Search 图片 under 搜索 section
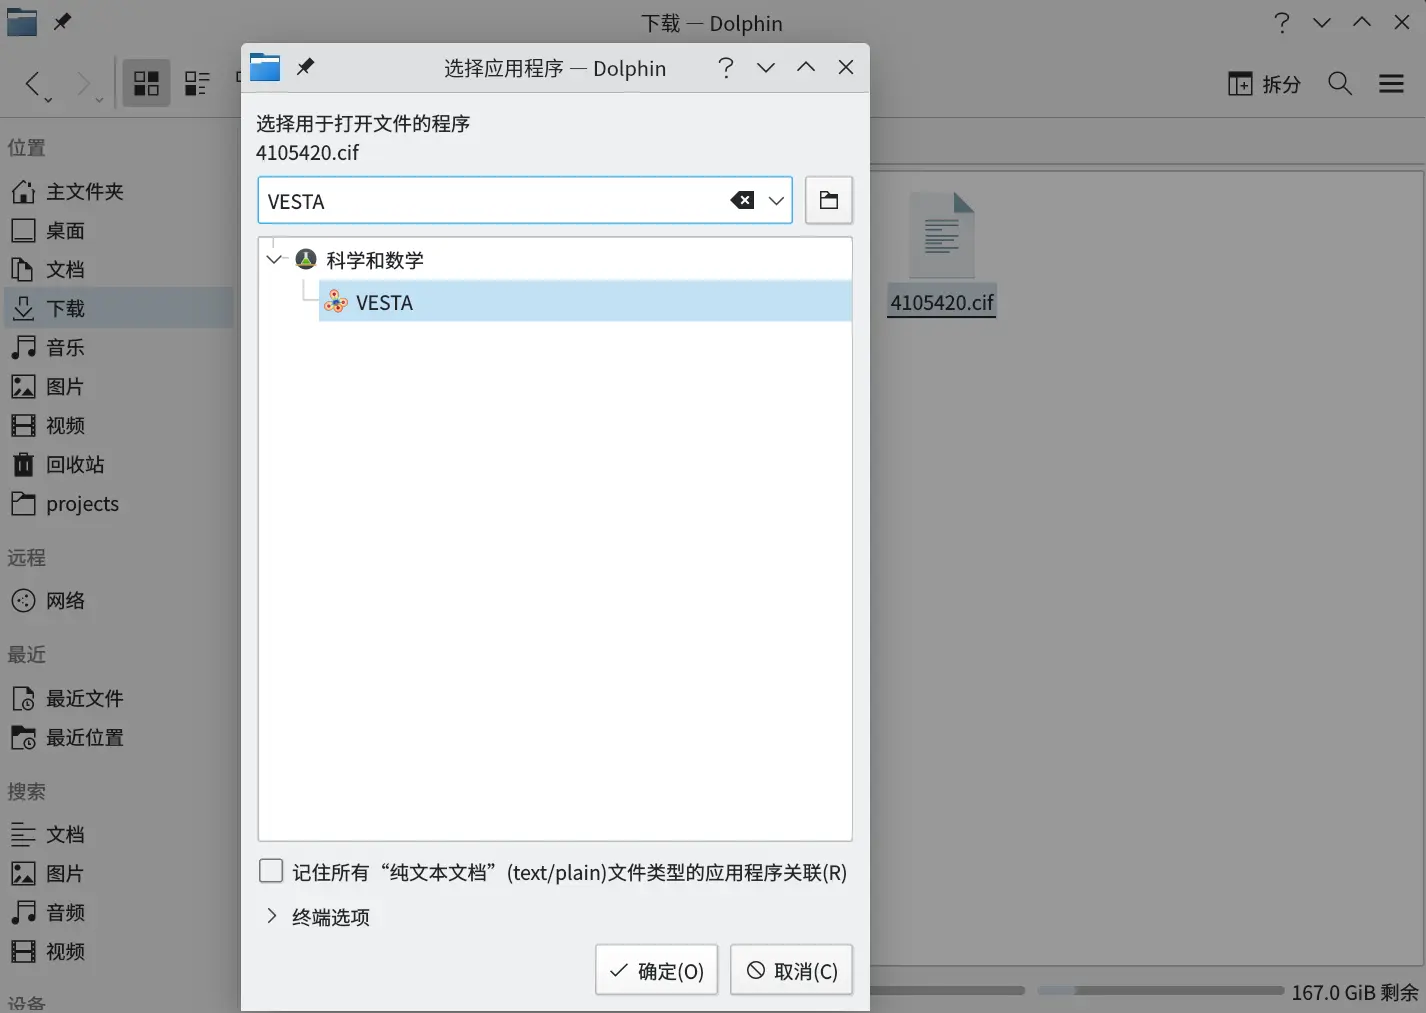This screenshot has height=1013, width=1426. click(x=116, y=873)
